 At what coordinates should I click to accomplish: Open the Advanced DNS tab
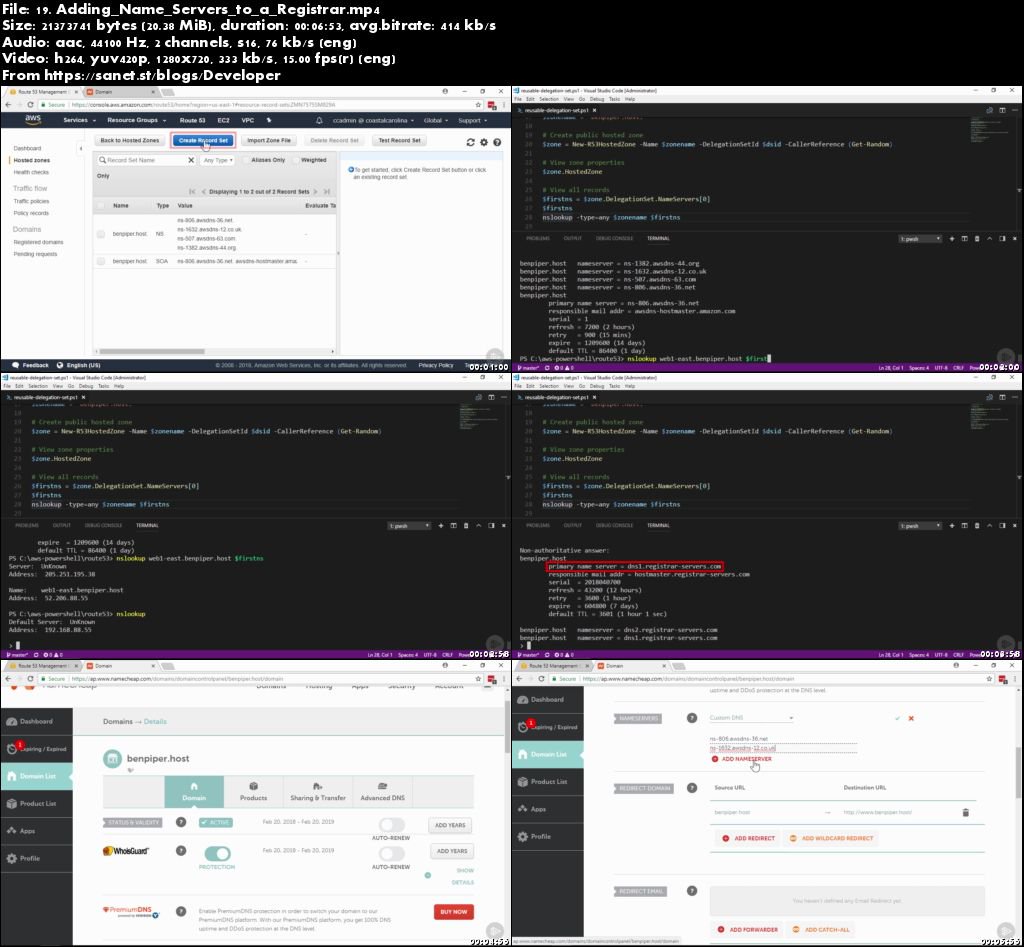[x=383, y=792]
